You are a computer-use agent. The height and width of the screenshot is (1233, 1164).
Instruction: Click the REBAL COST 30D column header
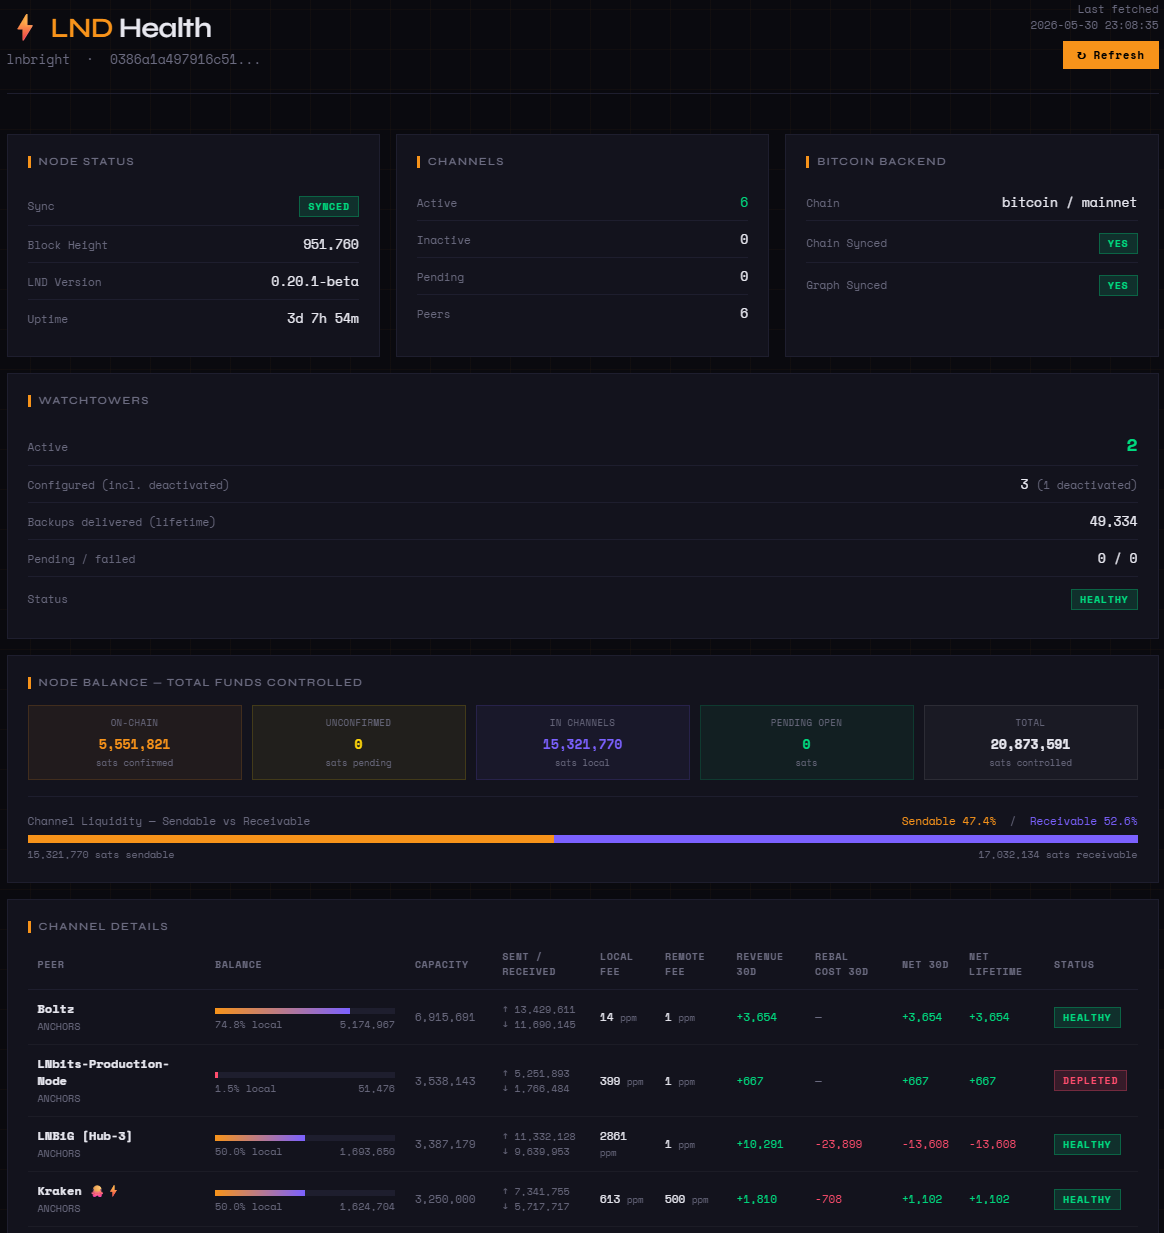(x=841, y=964)
